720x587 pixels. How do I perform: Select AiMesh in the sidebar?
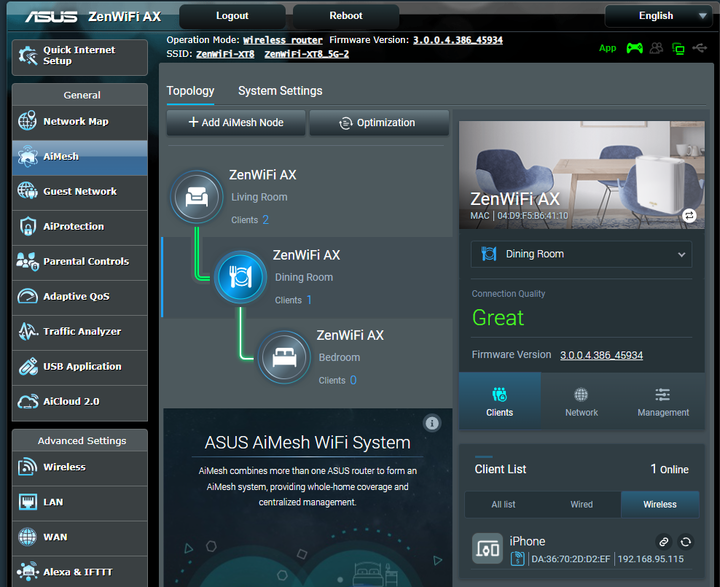coord(79,157)
